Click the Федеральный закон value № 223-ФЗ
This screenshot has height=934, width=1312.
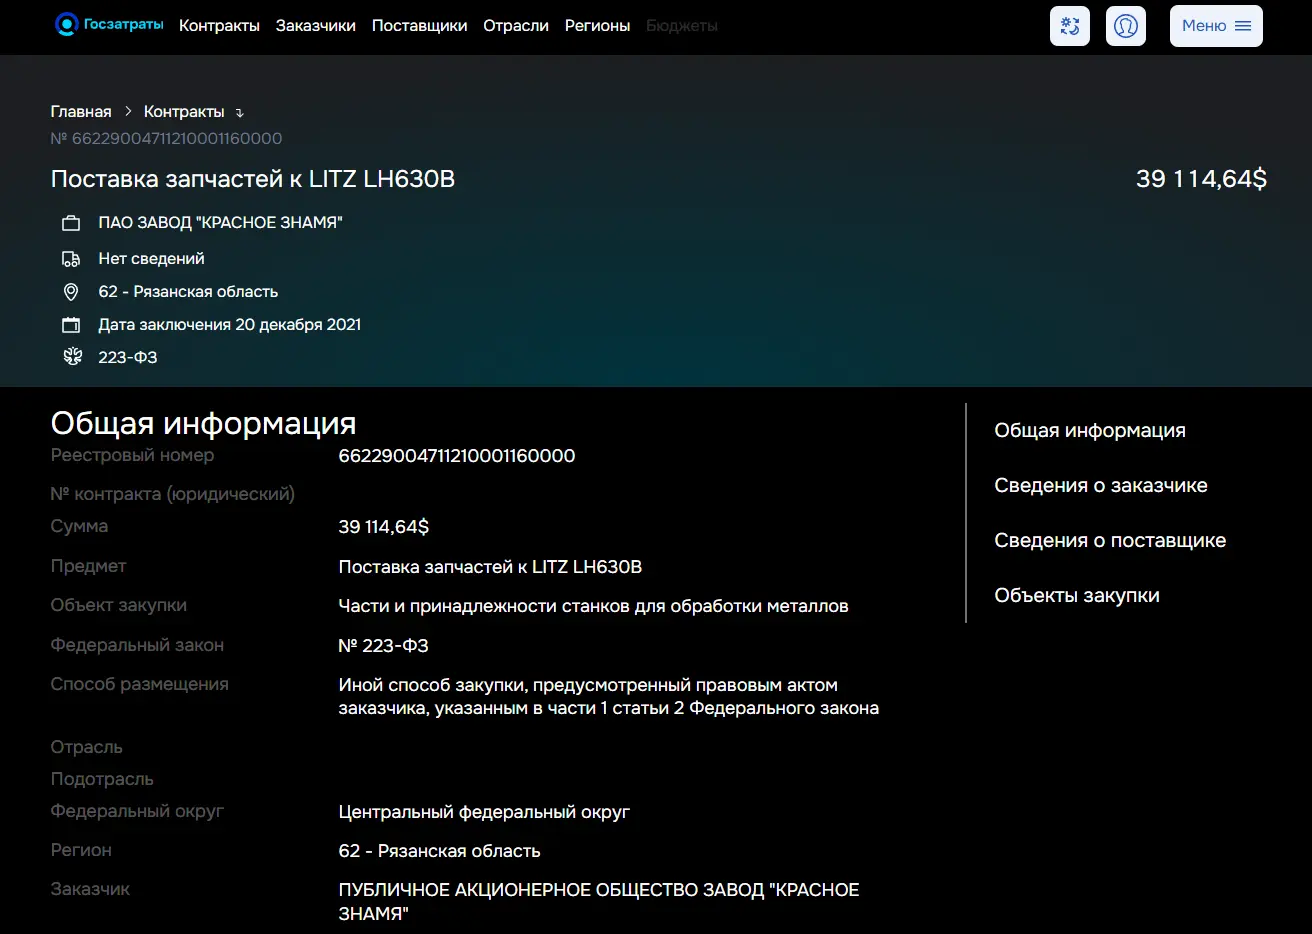(x=384, y=646)
